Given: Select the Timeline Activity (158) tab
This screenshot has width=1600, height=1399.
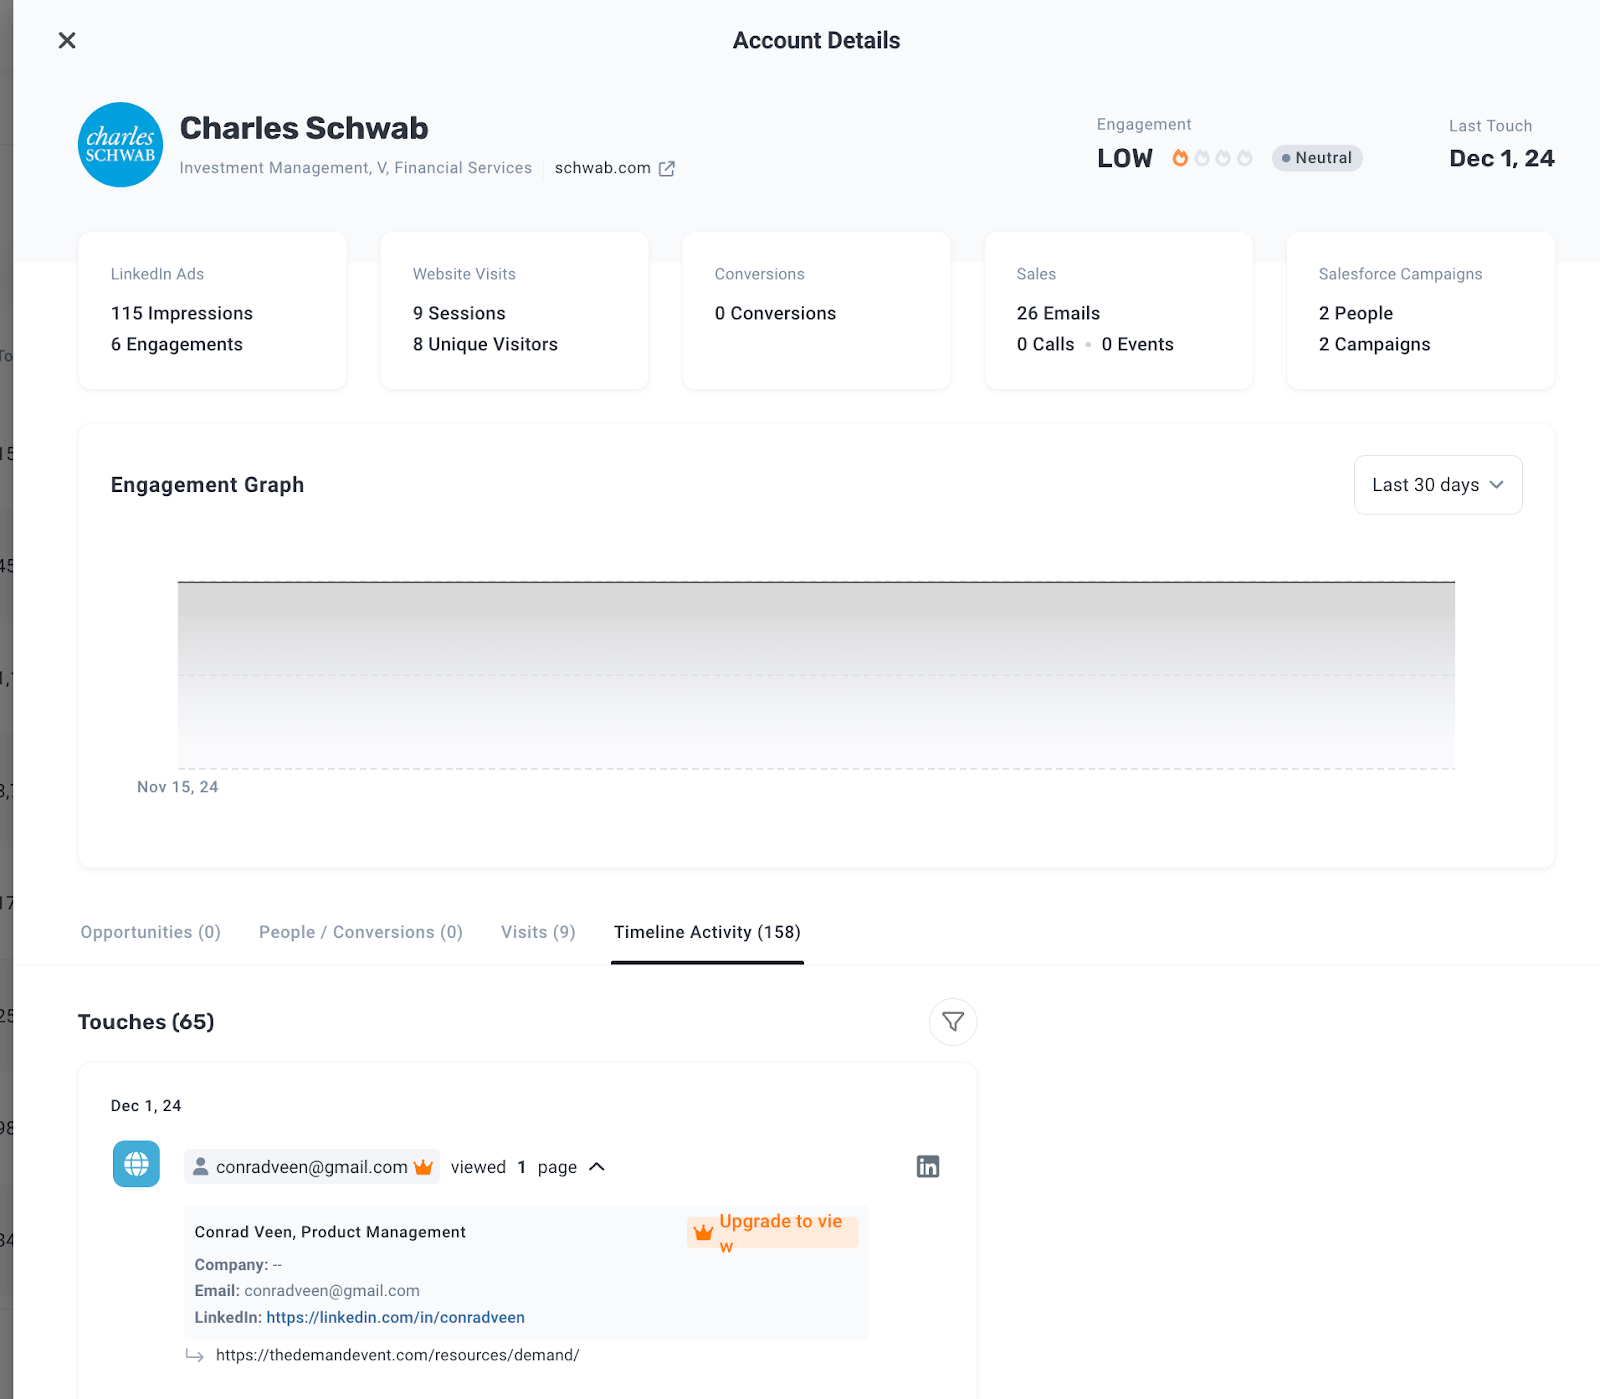Looking at the screenshot, I should point(707,932).
